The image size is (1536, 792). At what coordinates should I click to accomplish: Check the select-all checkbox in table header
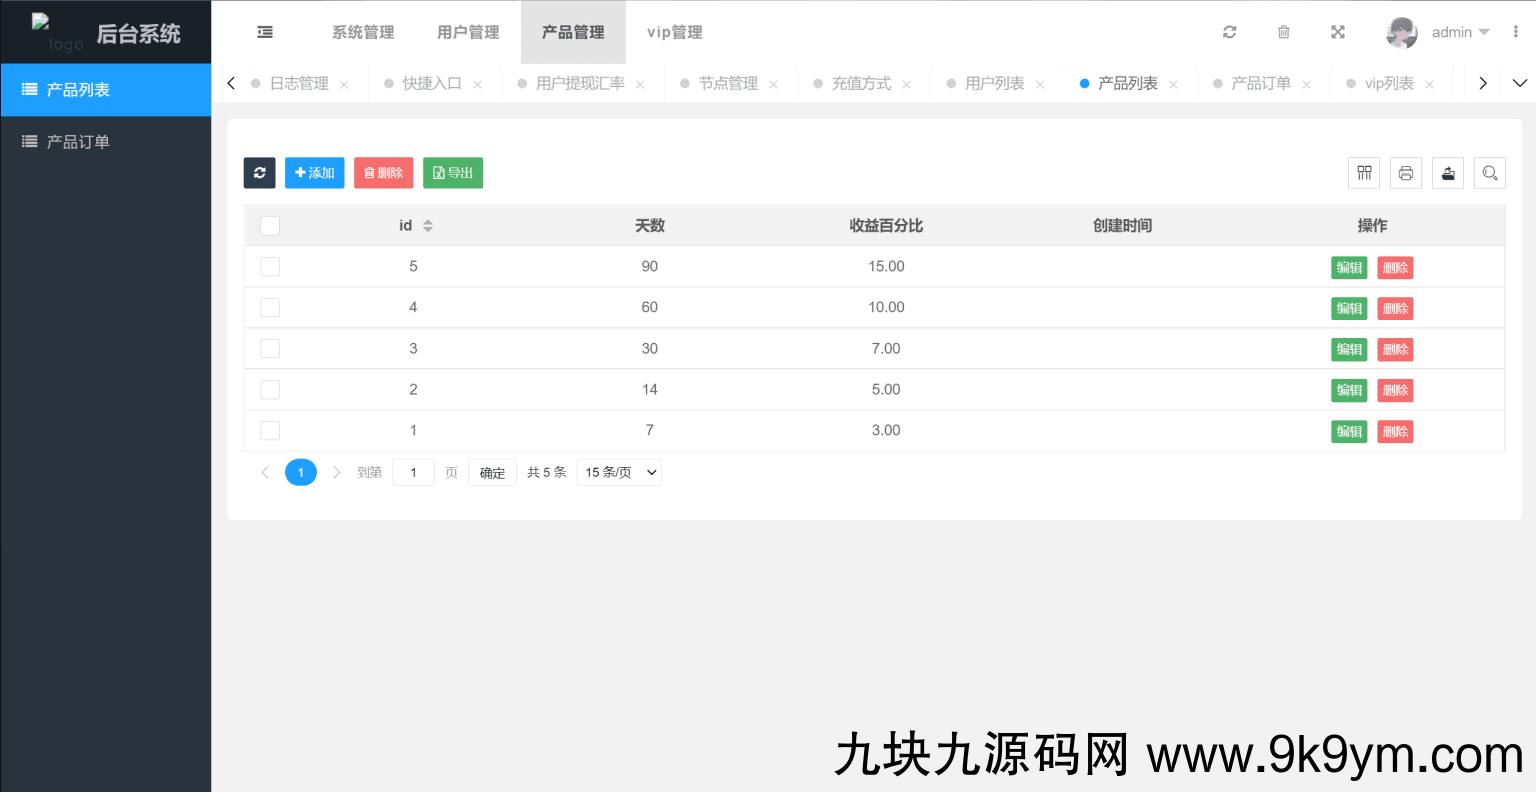(x=270, y=226)
